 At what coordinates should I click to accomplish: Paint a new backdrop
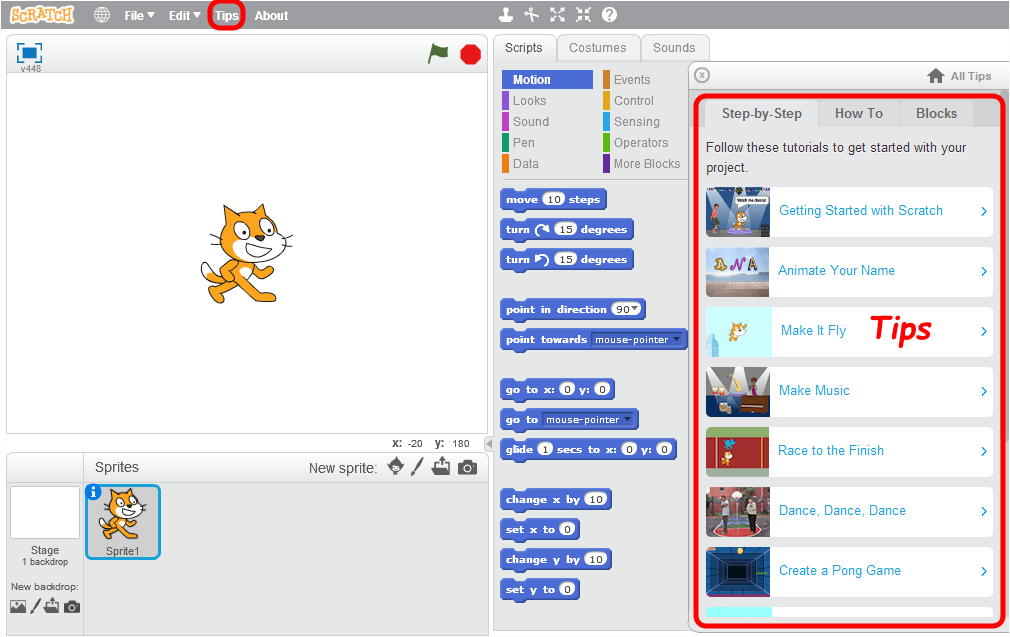pos(36,606)
